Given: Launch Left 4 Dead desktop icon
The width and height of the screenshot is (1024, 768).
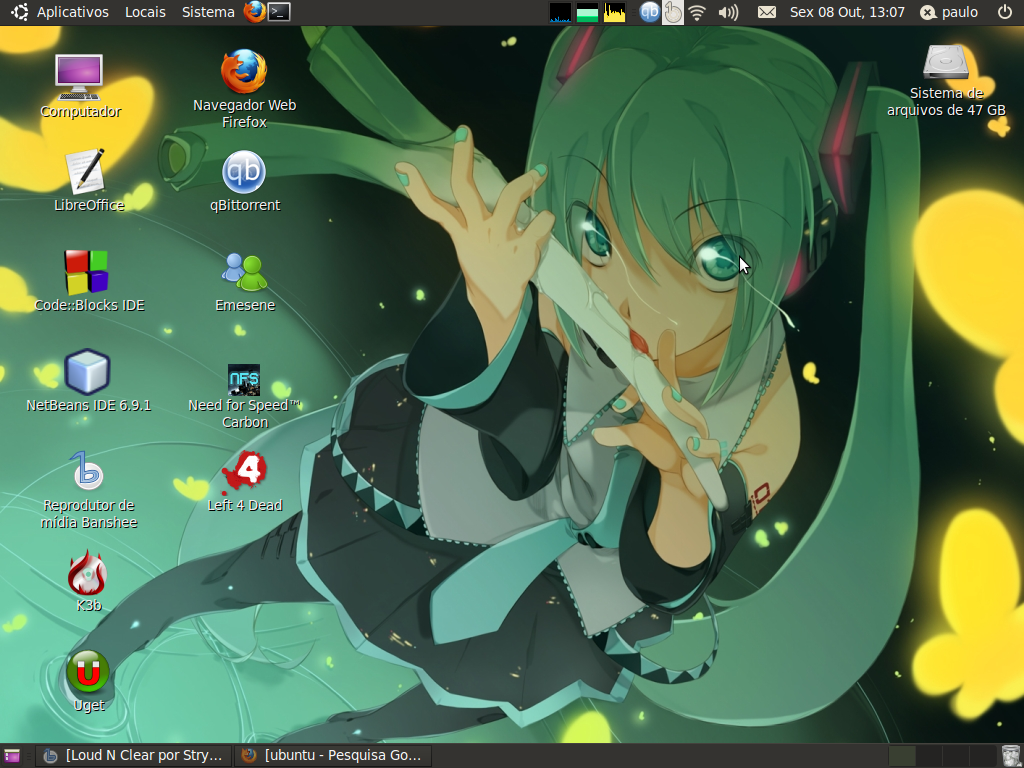Looking at the screenshot, I should (x=244, y=472).
